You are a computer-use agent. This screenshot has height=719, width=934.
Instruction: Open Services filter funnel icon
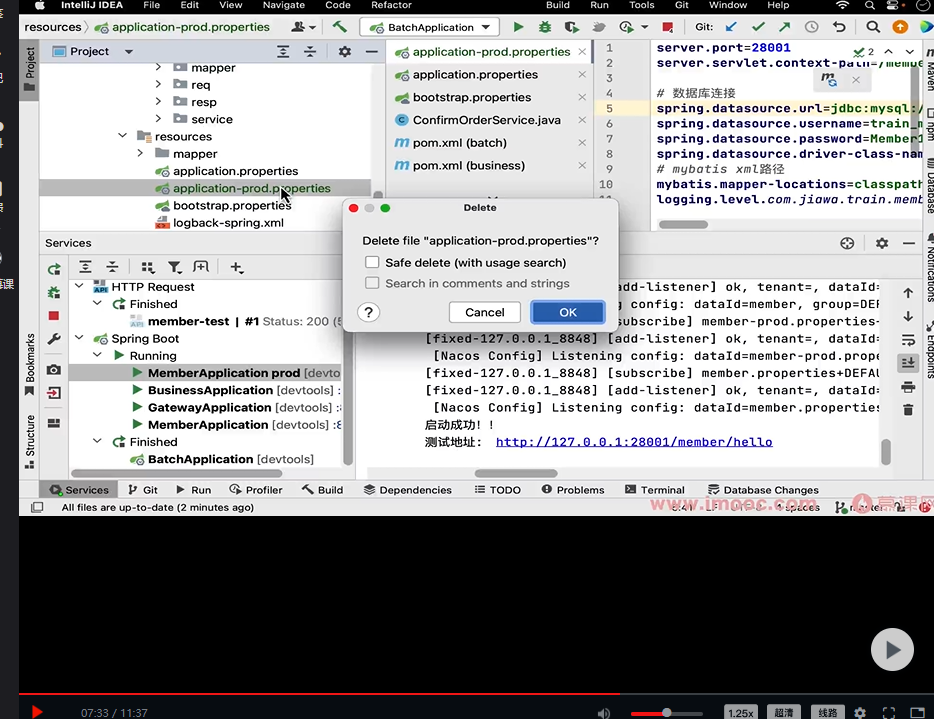tap(174, 267)
